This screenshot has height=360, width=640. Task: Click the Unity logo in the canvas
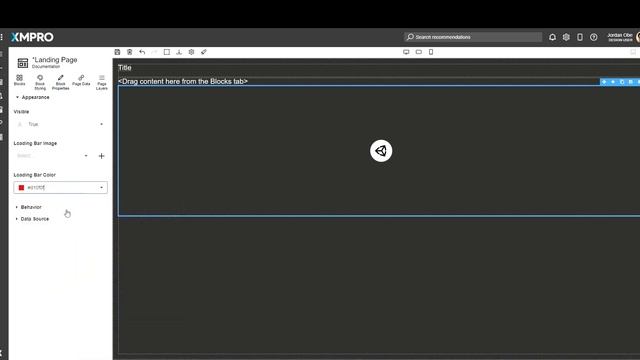pos(381,151)
